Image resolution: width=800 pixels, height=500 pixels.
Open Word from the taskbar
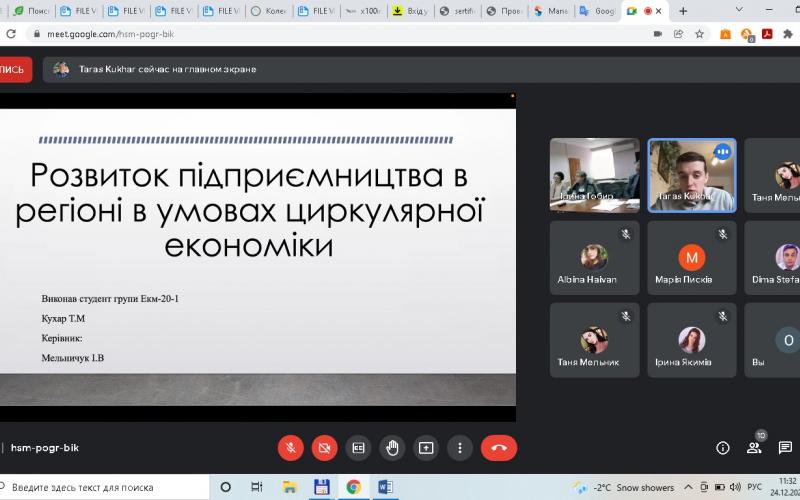pyautogui.click(x=385, y=487)
